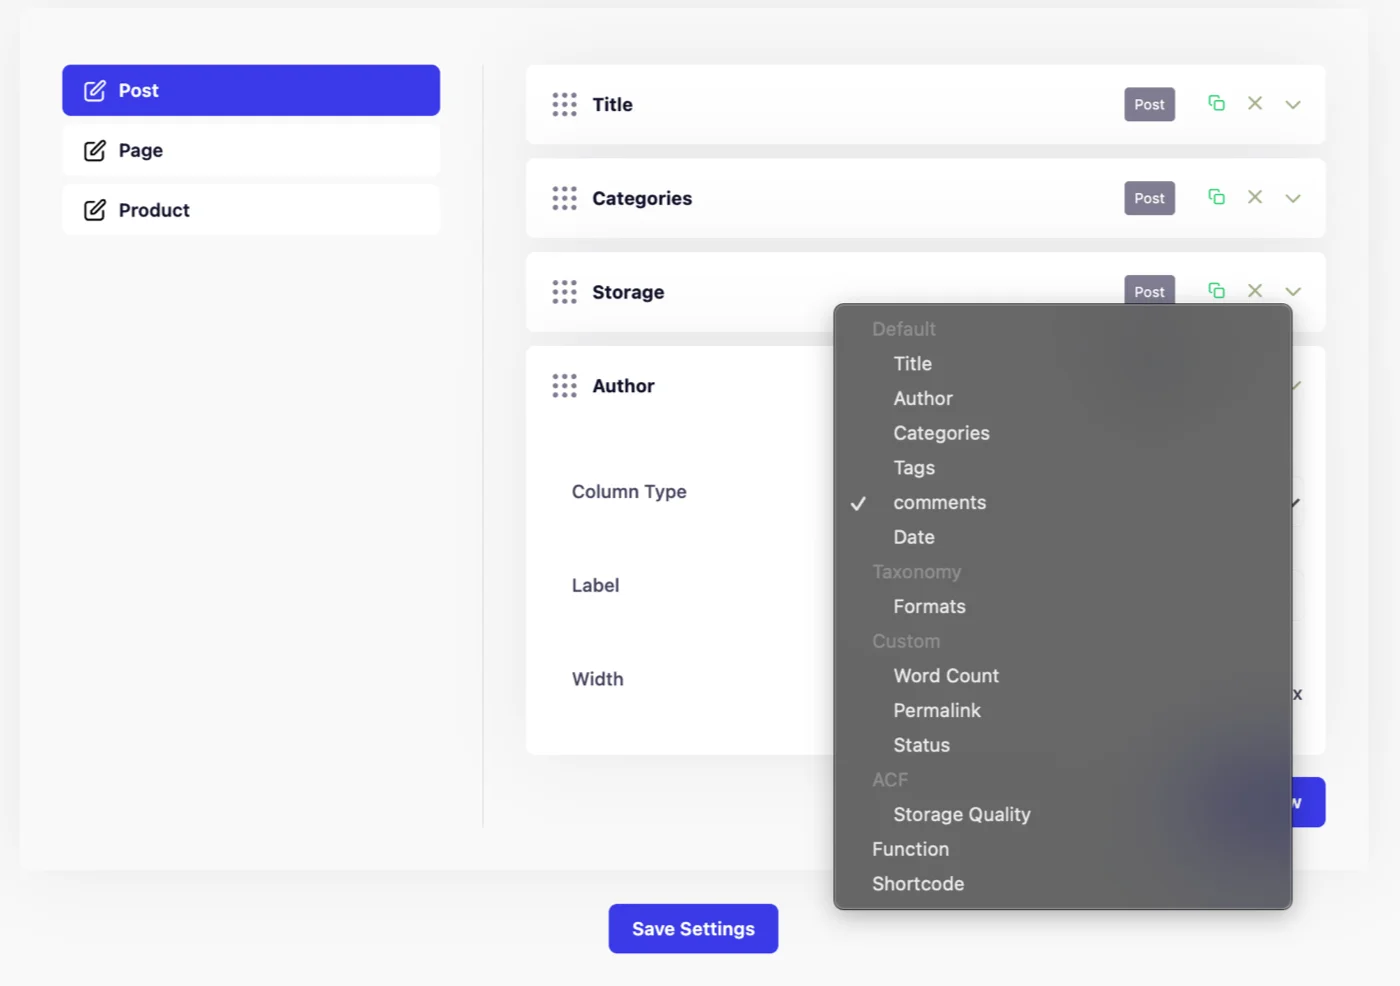Click the pencil icon next to Page

click(94, 150)
